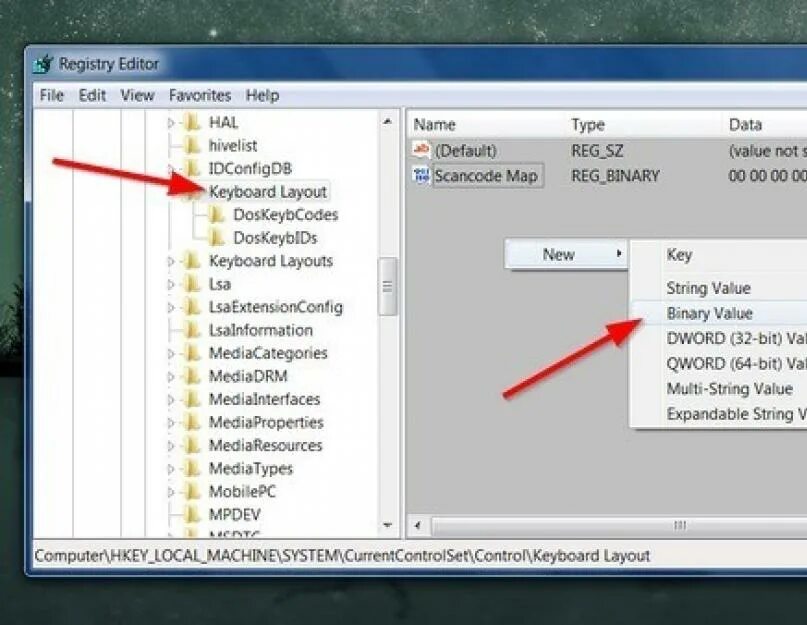Click the MediaInterfaces folder icon

point(192,400)
